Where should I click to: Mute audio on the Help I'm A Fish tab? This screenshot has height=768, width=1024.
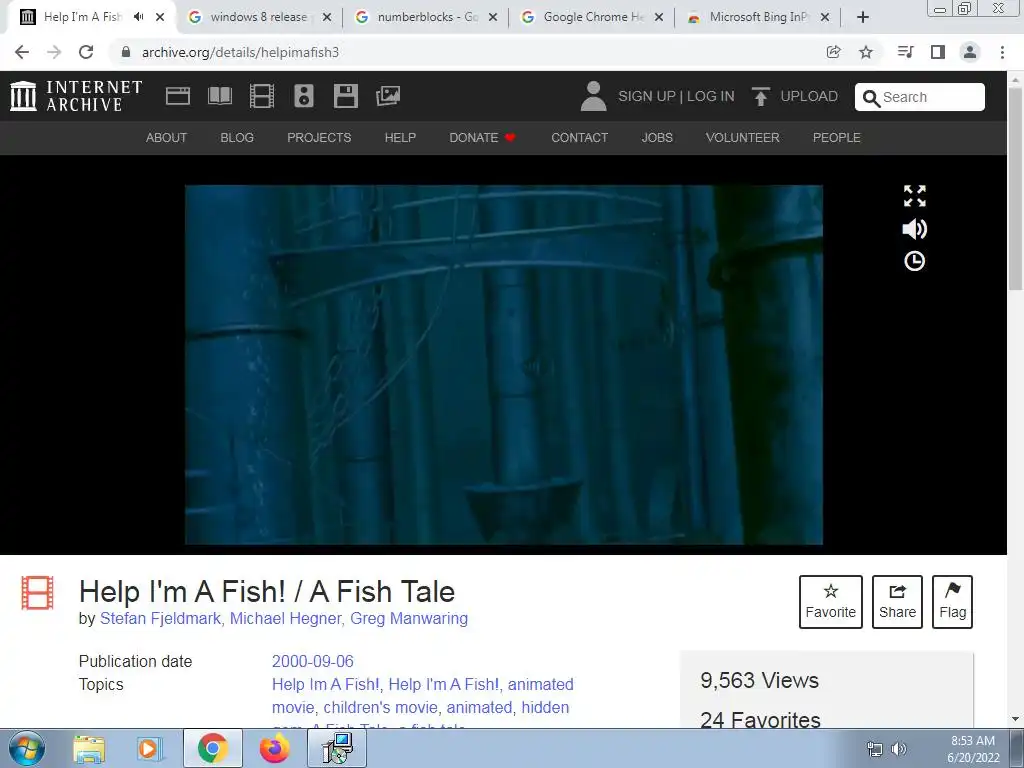(138, 17)
